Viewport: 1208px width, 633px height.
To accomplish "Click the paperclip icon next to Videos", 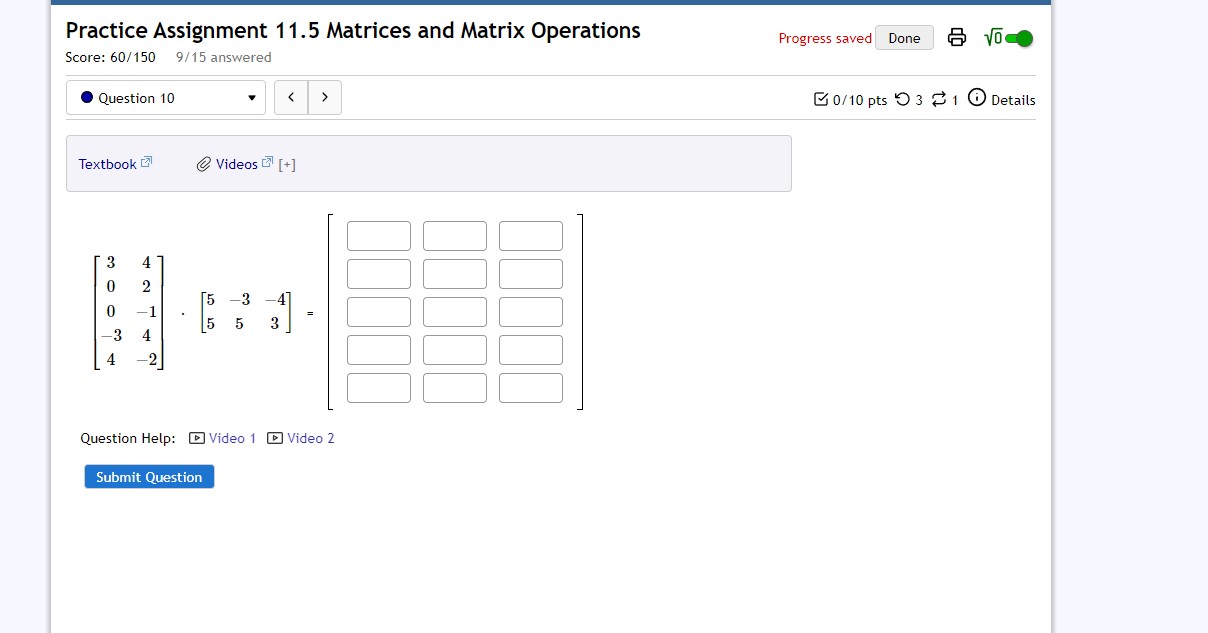I will [x=203, y=163].
